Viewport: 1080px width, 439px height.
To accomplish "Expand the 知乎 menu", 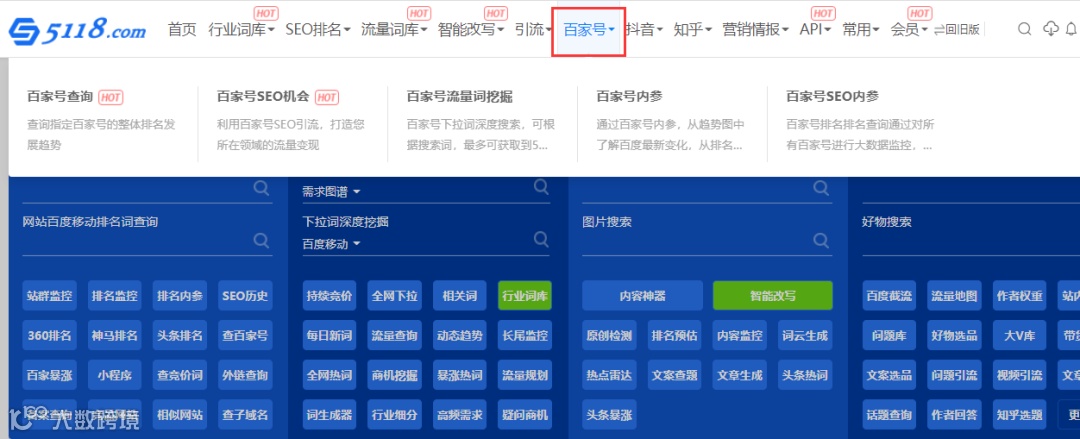I will click(692, 30).
